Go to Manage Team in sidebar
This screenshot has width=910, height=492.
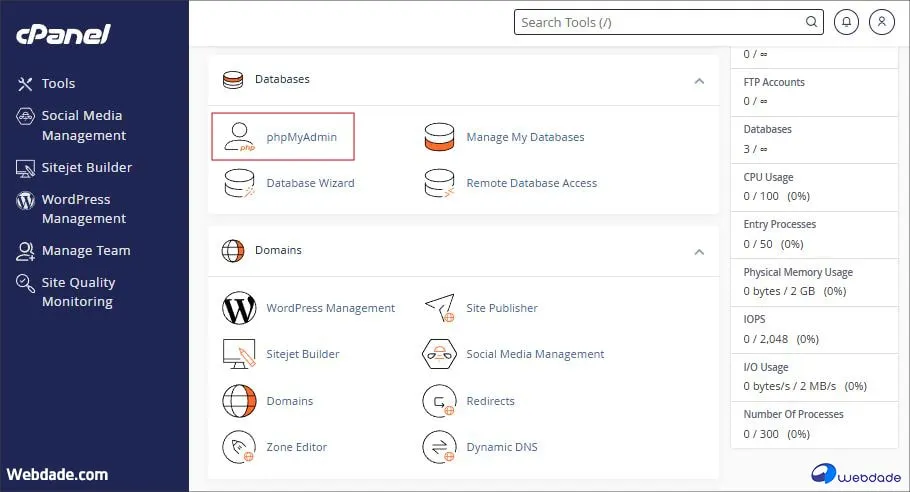click(85, 251)
